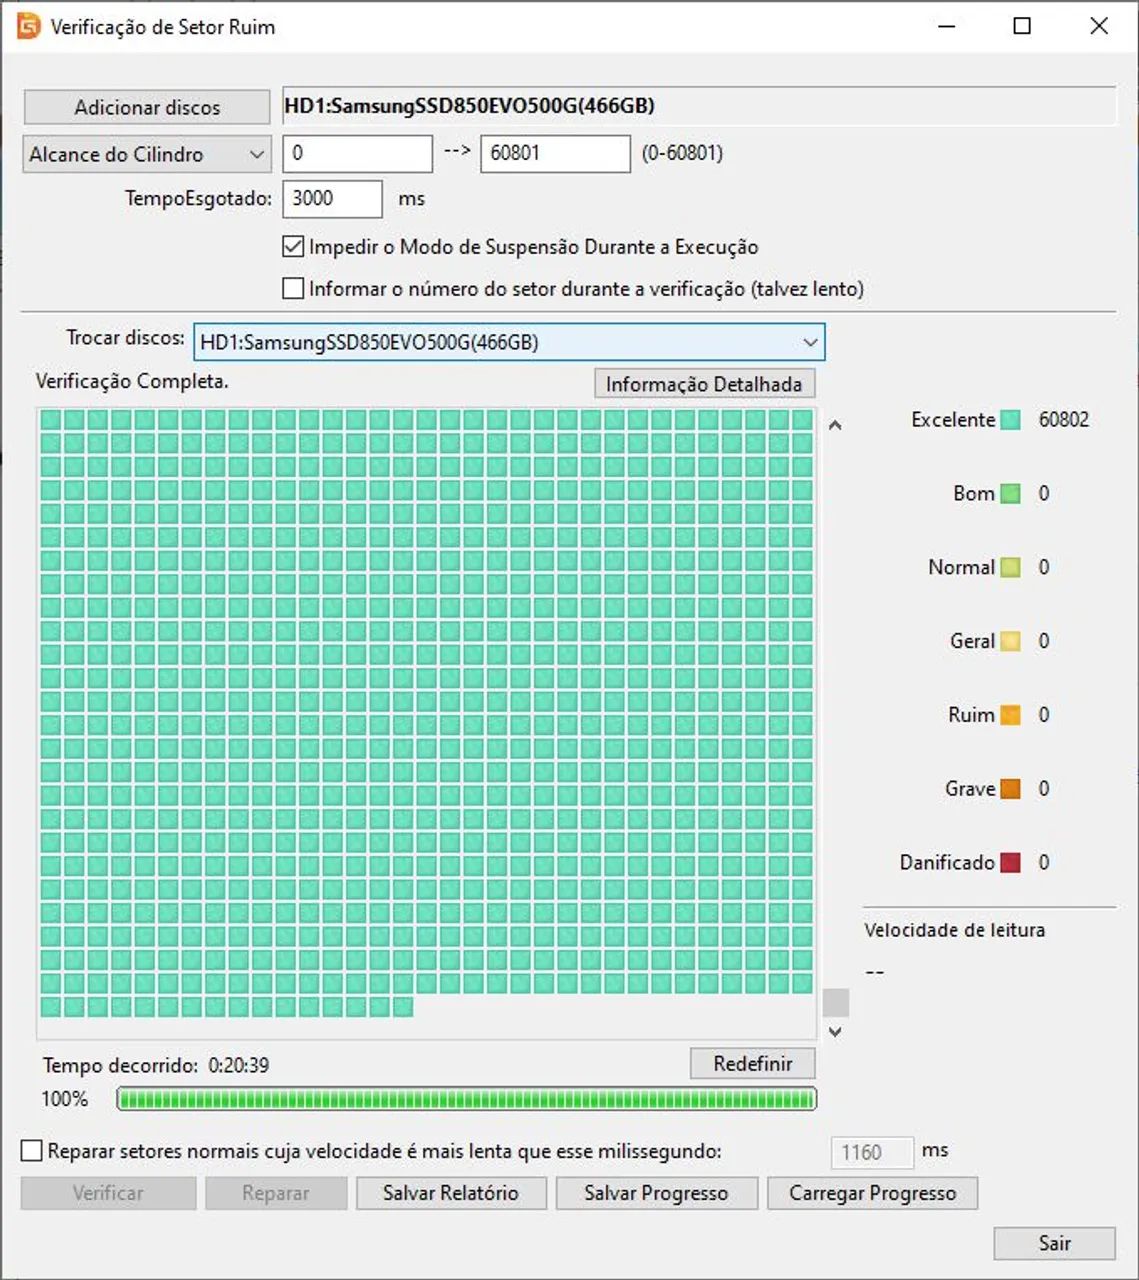Uncheck Impedir o Modo de Suspensão checkbox

(x=293, y=246)
